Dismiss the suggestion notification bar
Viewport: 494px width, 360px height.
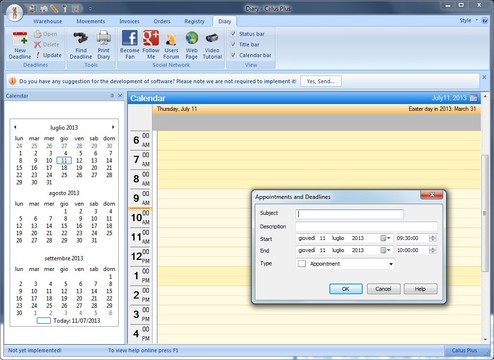tap(484, 77)
